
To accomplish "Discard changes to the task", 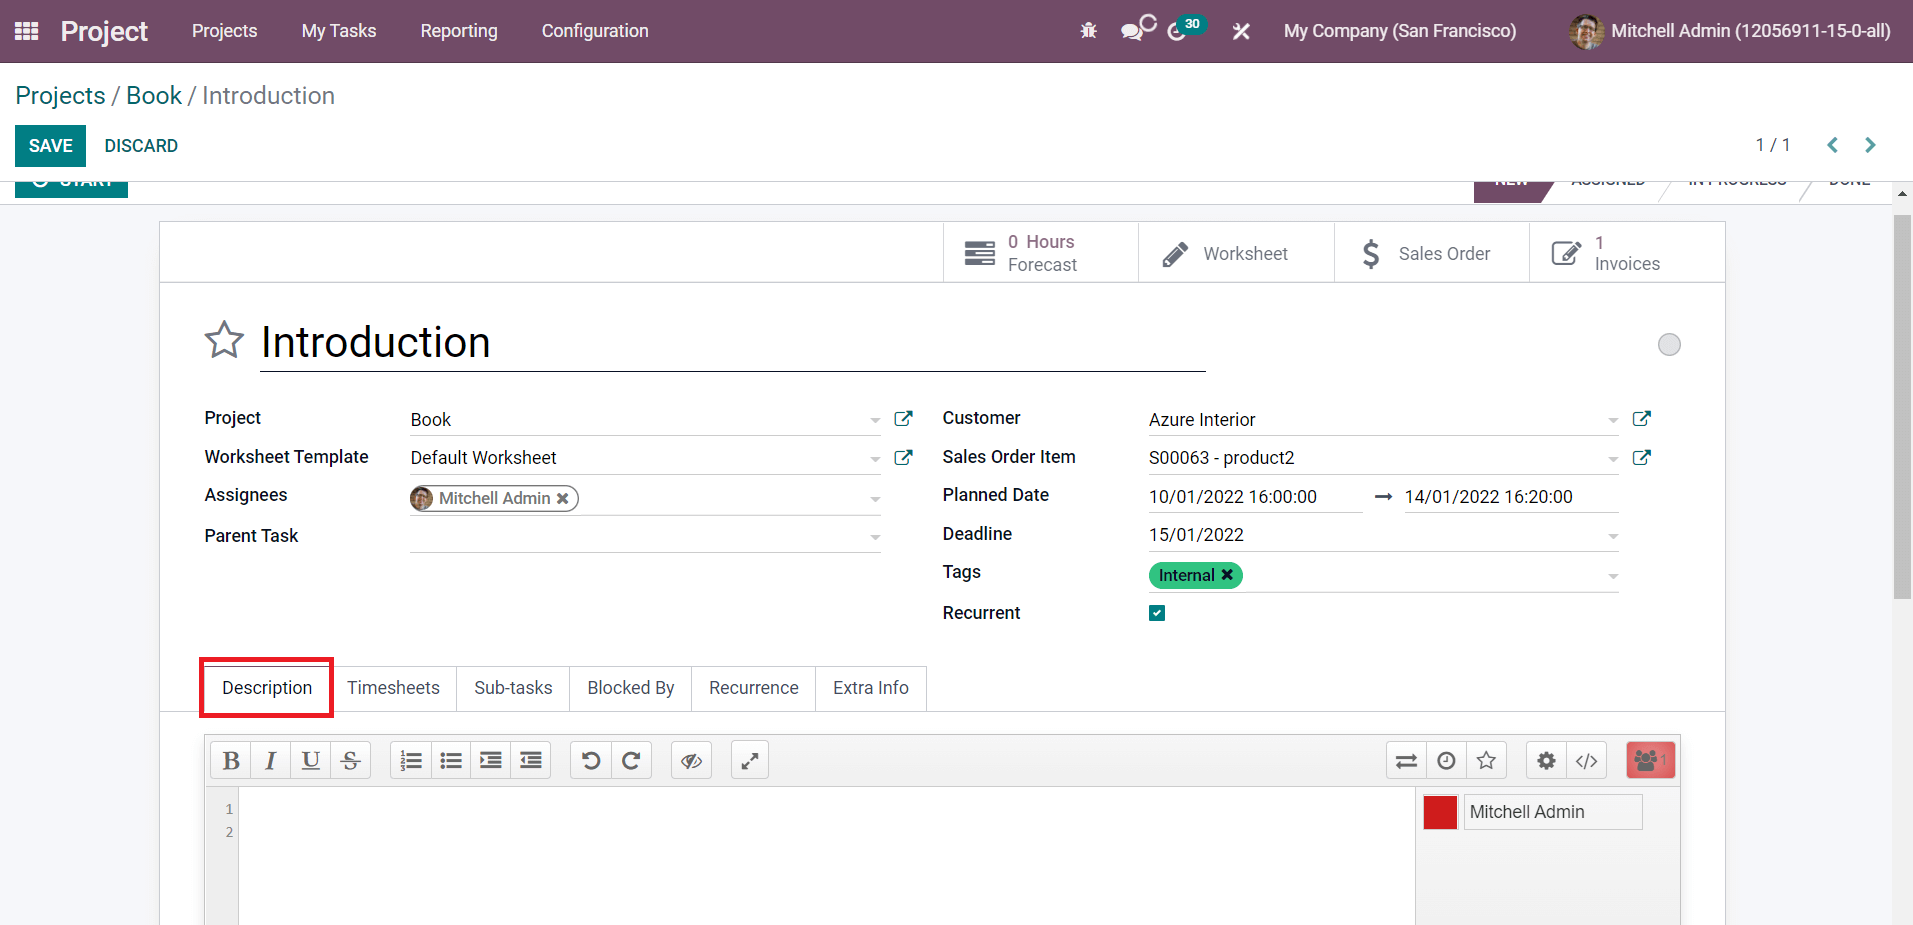I will pos(141,146).
